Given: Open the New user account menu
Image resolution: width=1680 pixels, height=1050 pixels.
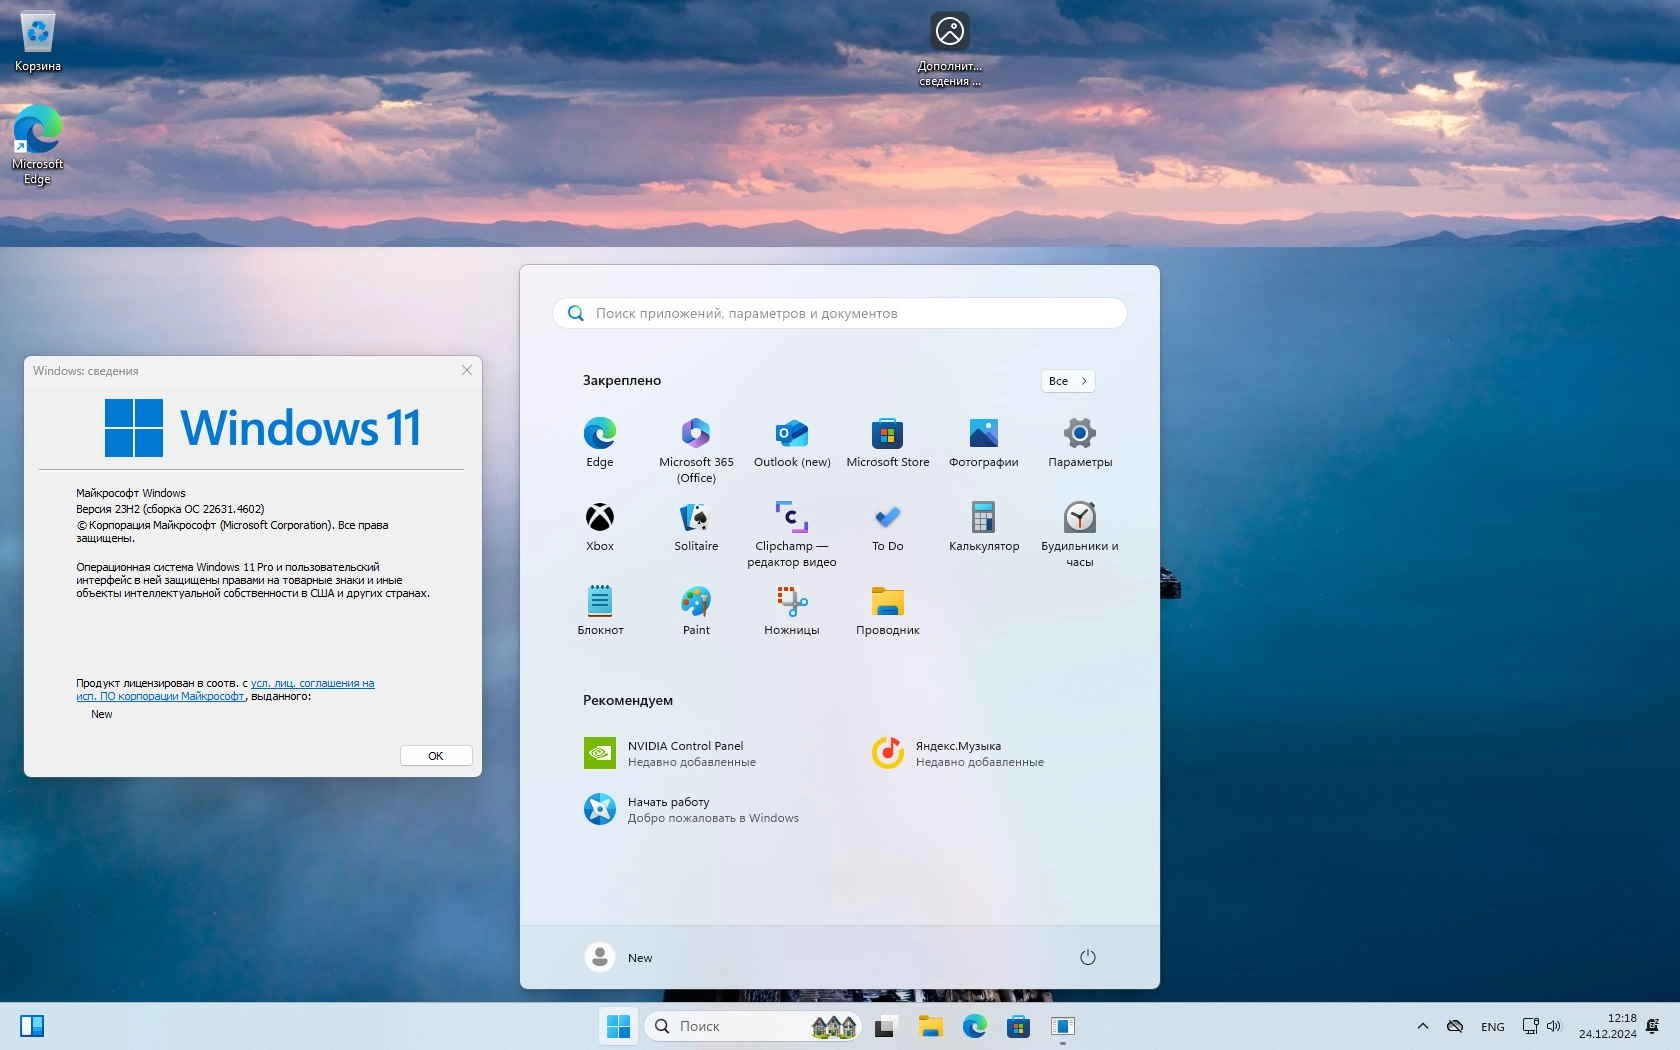Looking at the screenshot, I should [x=619, y=957].
